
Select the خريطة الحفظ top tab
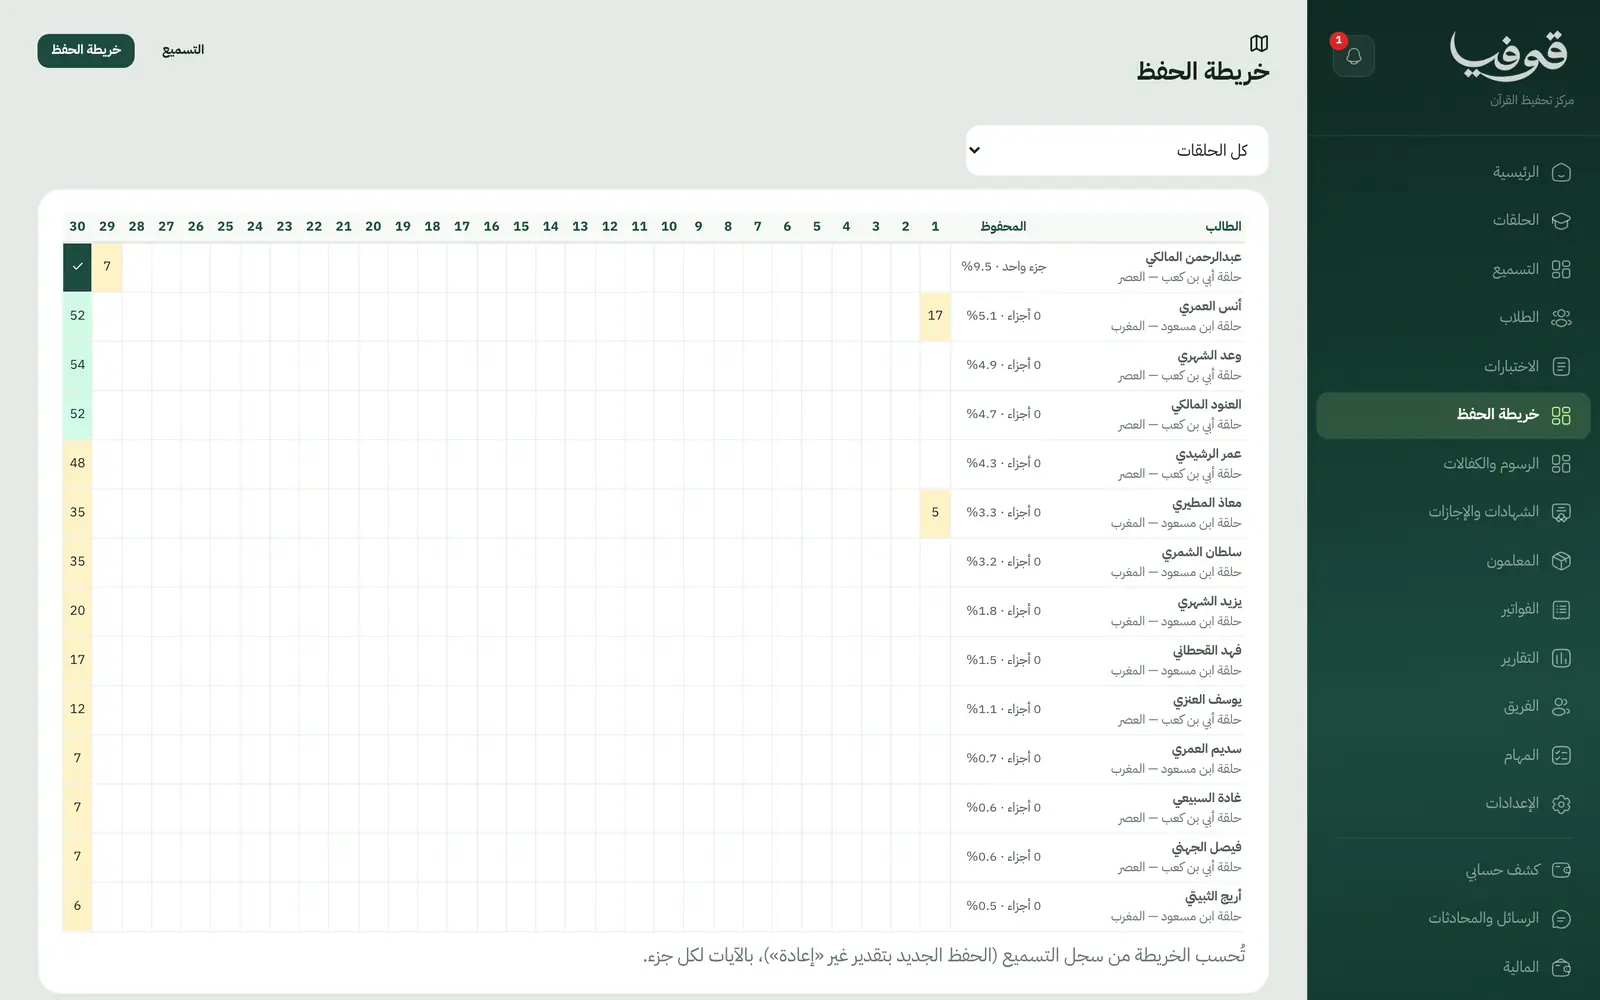86,50
